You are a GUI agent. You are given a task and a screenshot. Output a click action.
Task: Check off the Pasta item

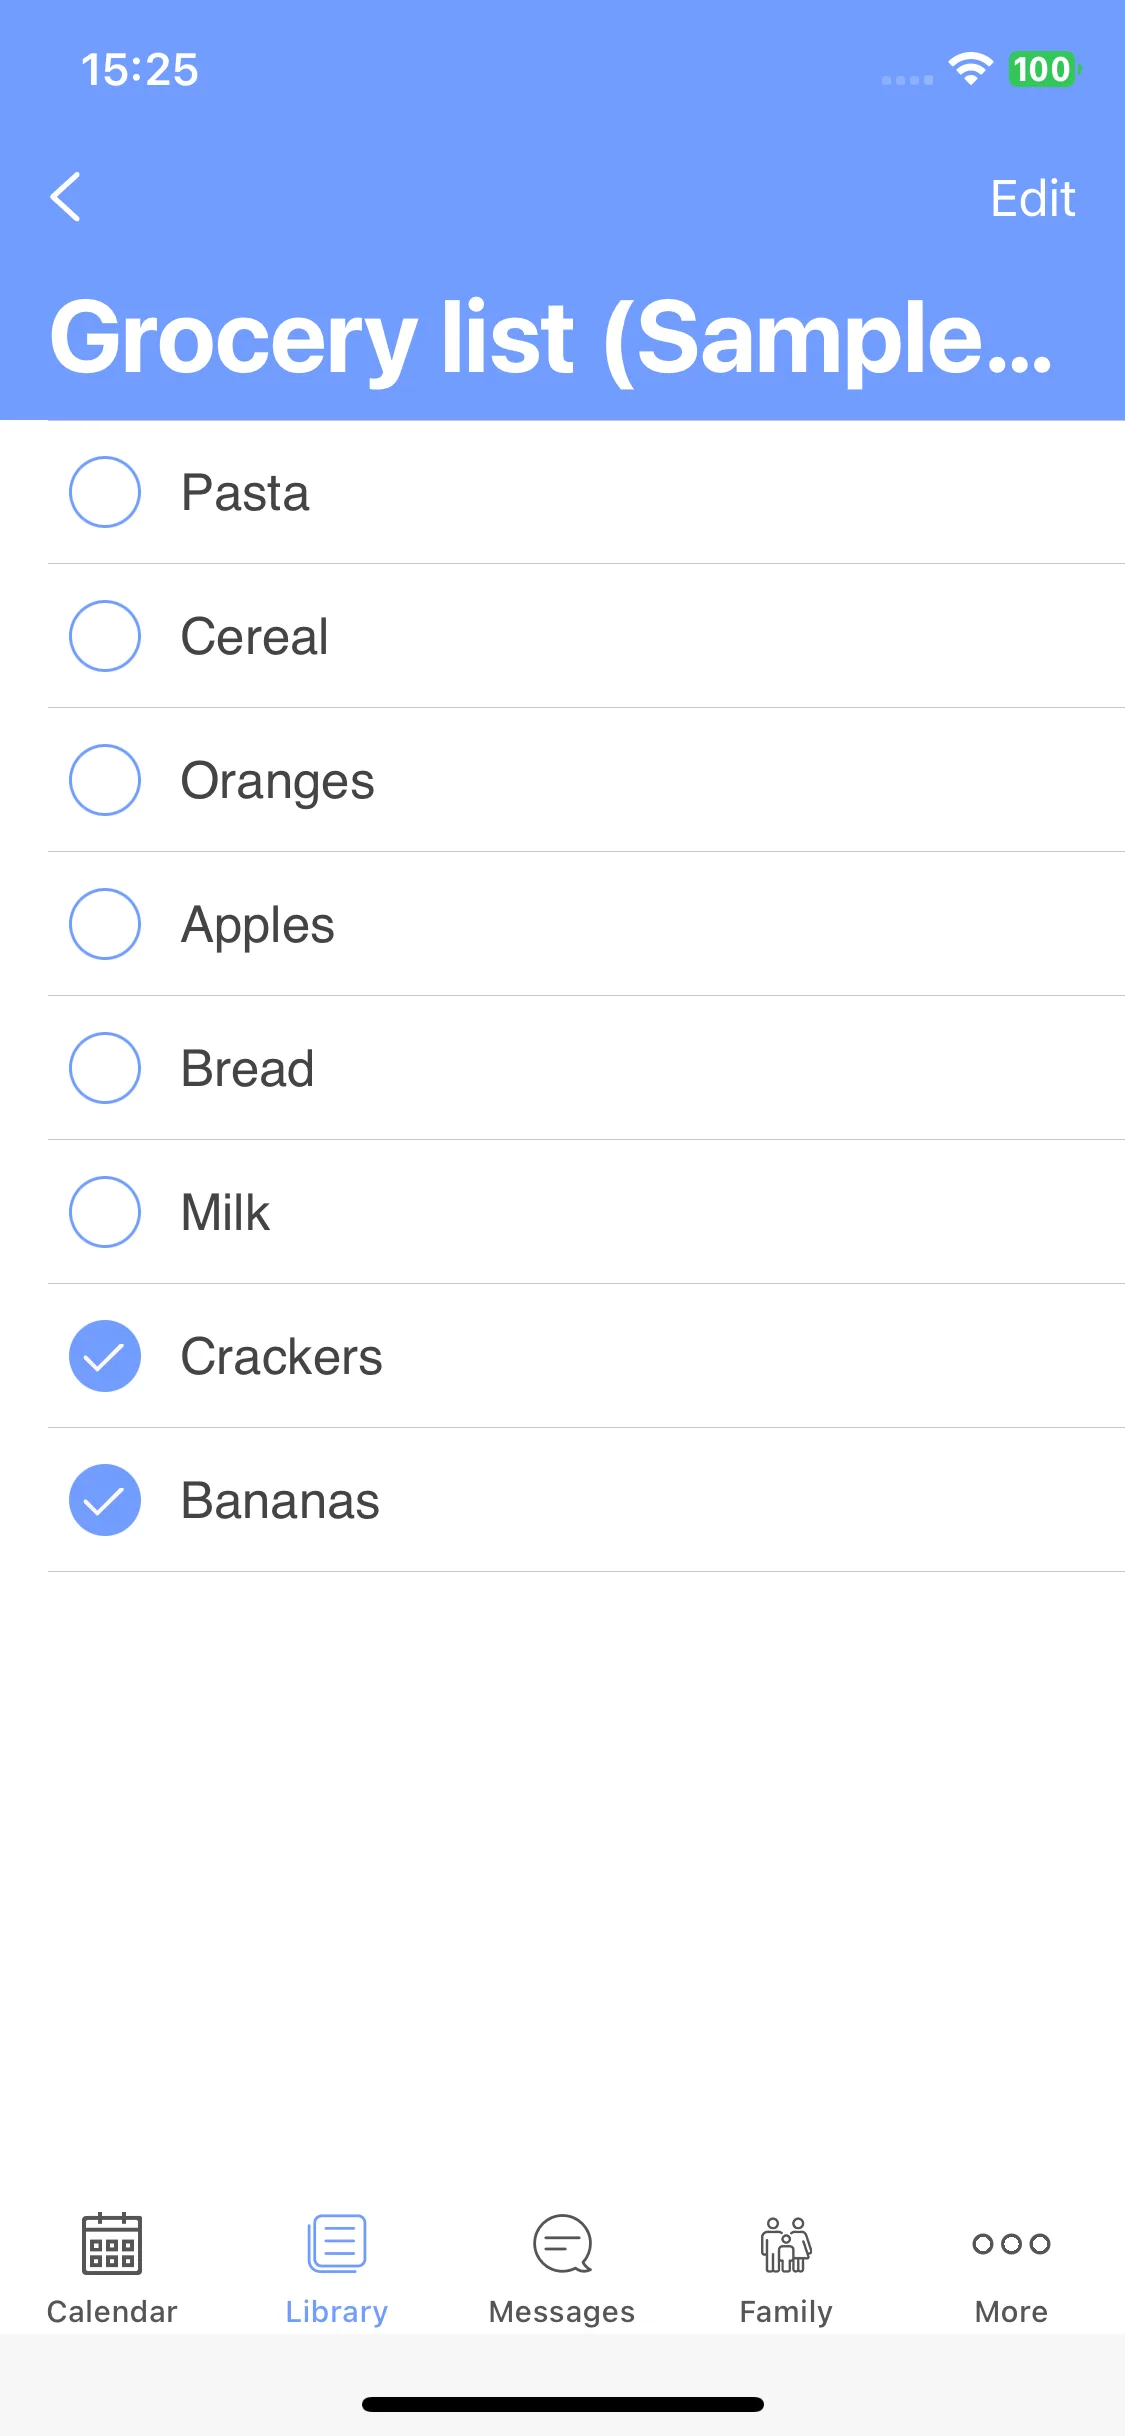tap(105, 492)
